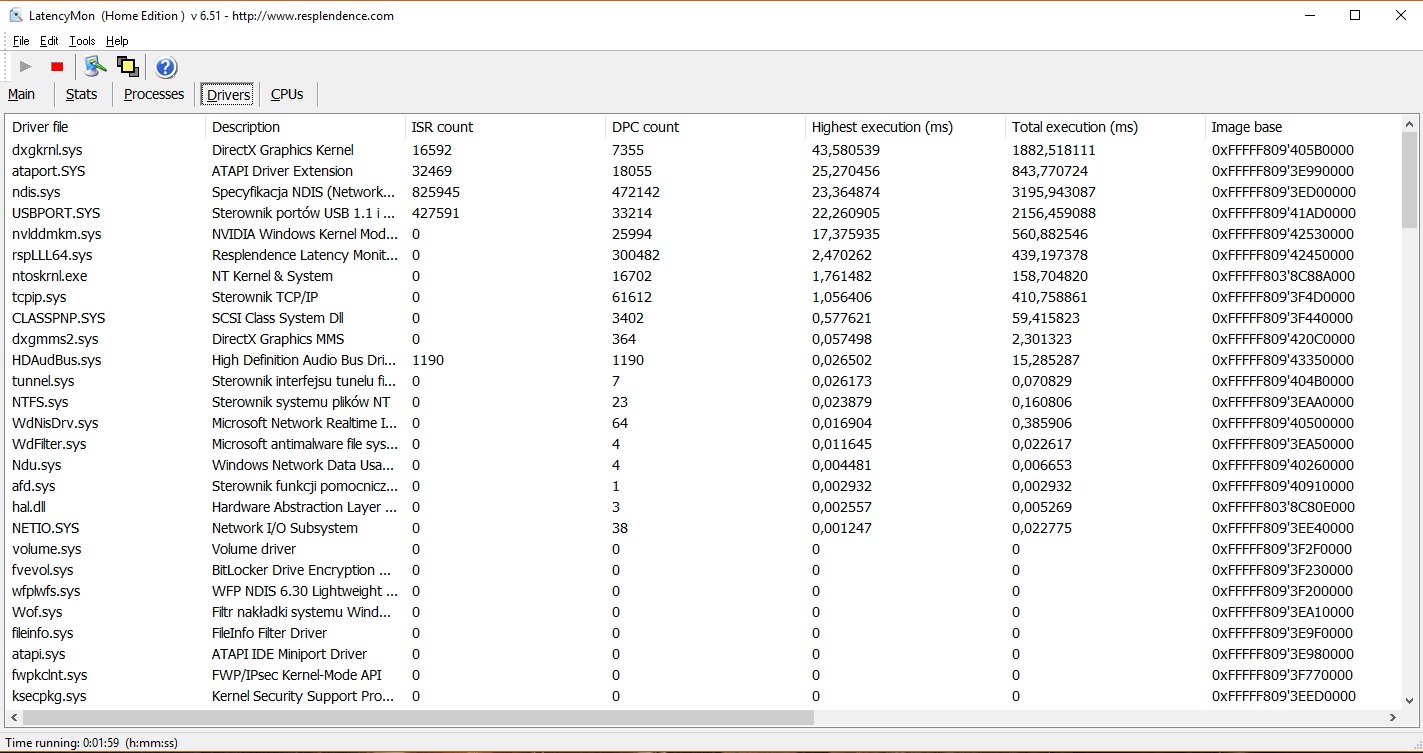
Task: Open the options tool icon in toolbar
Action: tap(95, 67)
